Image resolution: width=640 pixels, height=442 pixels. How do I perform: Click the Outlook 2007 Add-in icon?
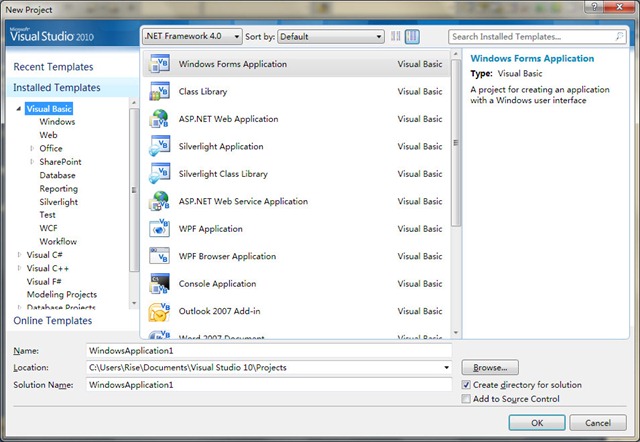159,311
